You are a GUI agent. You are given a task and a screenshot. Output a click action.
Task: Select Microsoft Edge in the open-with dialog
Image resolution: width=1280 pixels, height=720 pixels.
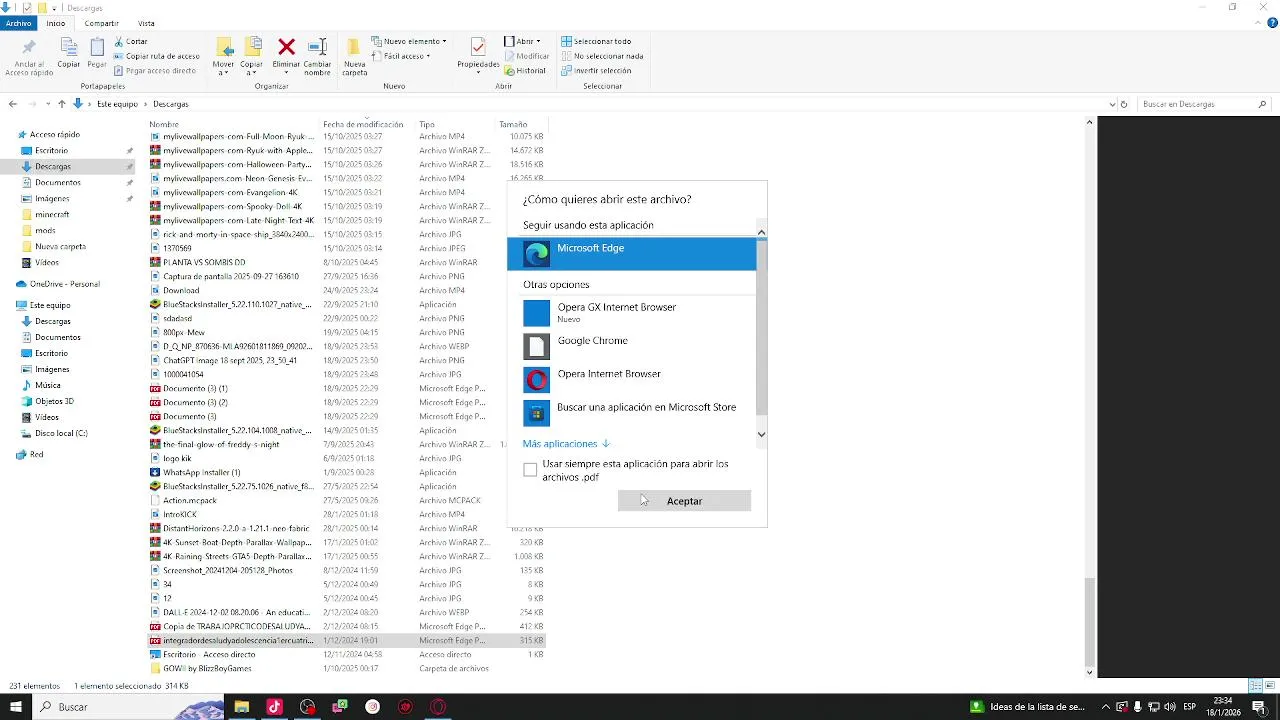(x=631, y=253)
